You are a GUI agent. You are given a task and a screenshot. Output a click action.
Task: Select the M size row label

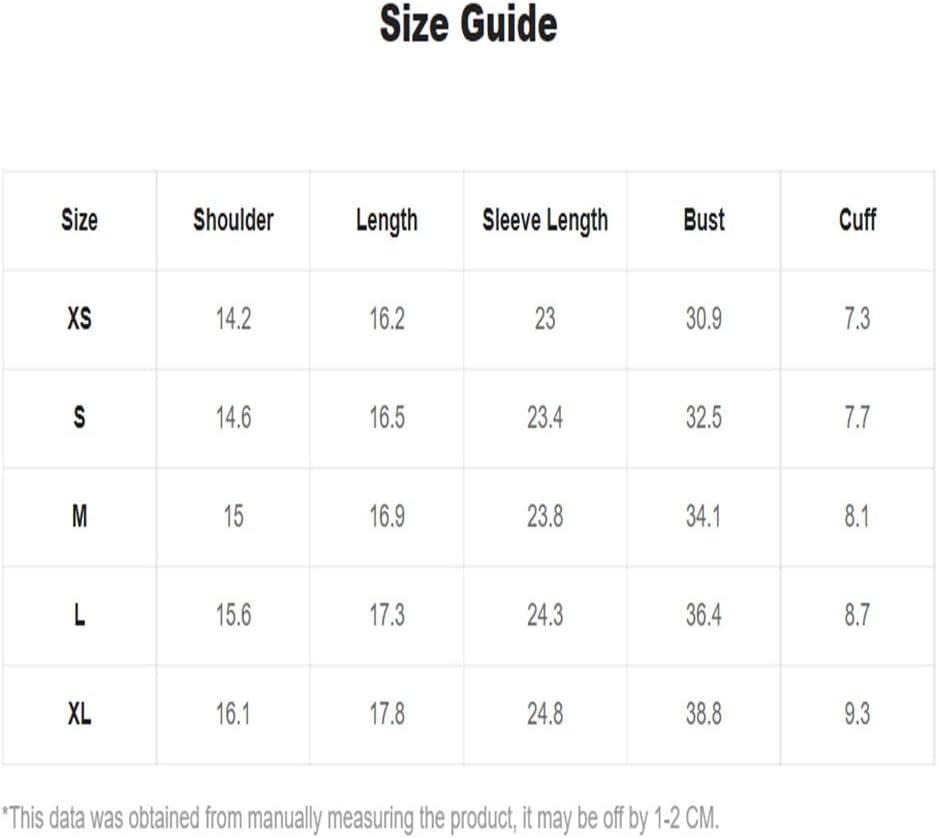80,516
